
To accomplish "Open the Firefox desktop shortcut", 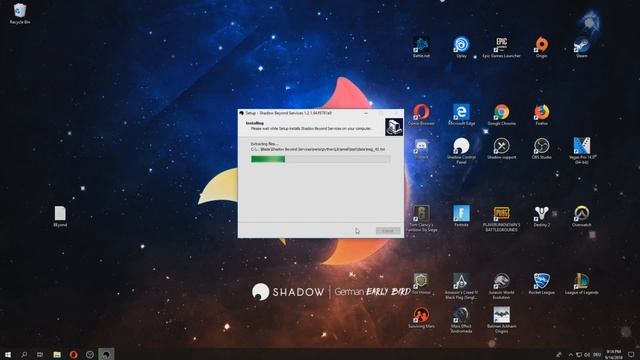I will [542, 115].
